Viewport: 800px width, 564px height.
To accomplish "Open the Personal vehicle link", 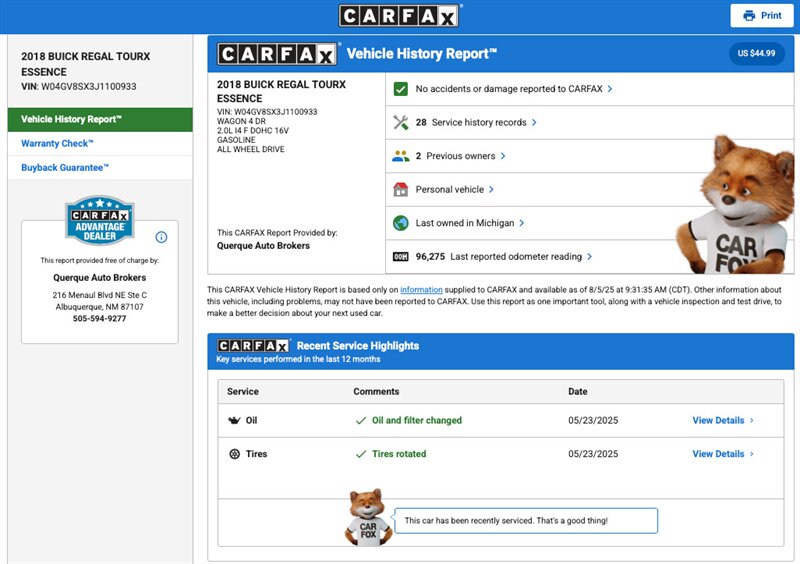I will [x=449, y=189].
